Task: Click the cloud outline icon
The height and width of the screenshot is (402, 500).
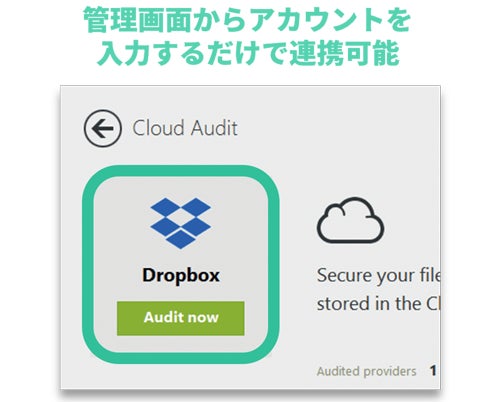Action: click(x=350, y=220)
